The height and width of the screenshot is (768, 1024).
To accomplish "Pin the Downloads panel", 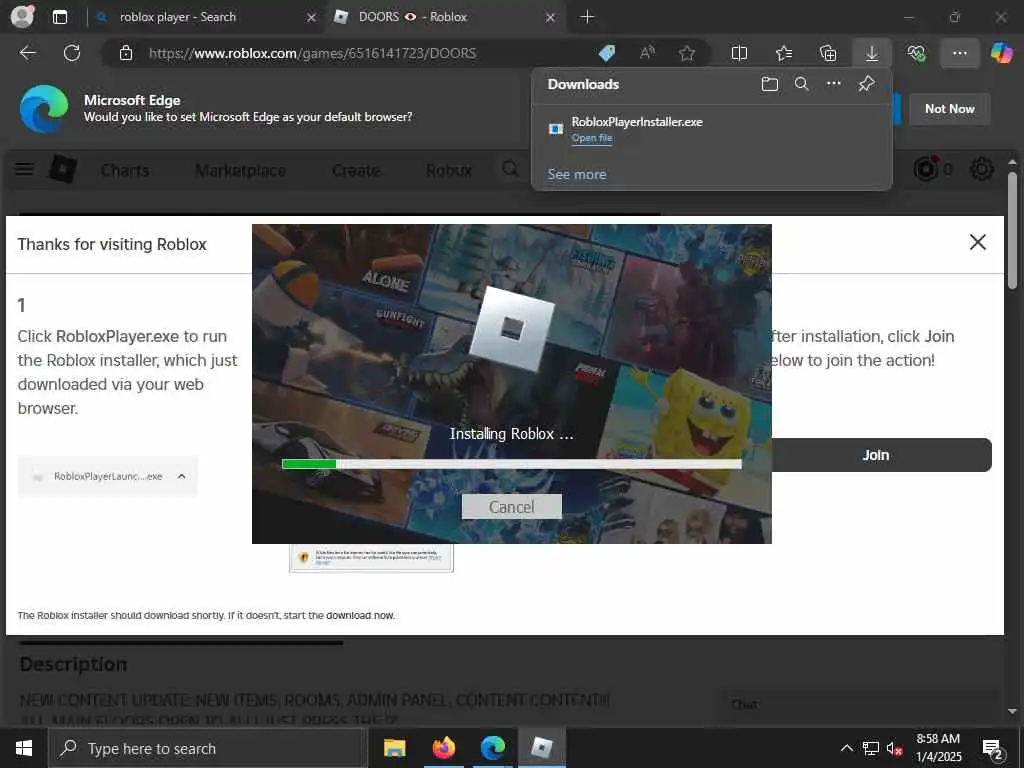I will tap(867, 84).
